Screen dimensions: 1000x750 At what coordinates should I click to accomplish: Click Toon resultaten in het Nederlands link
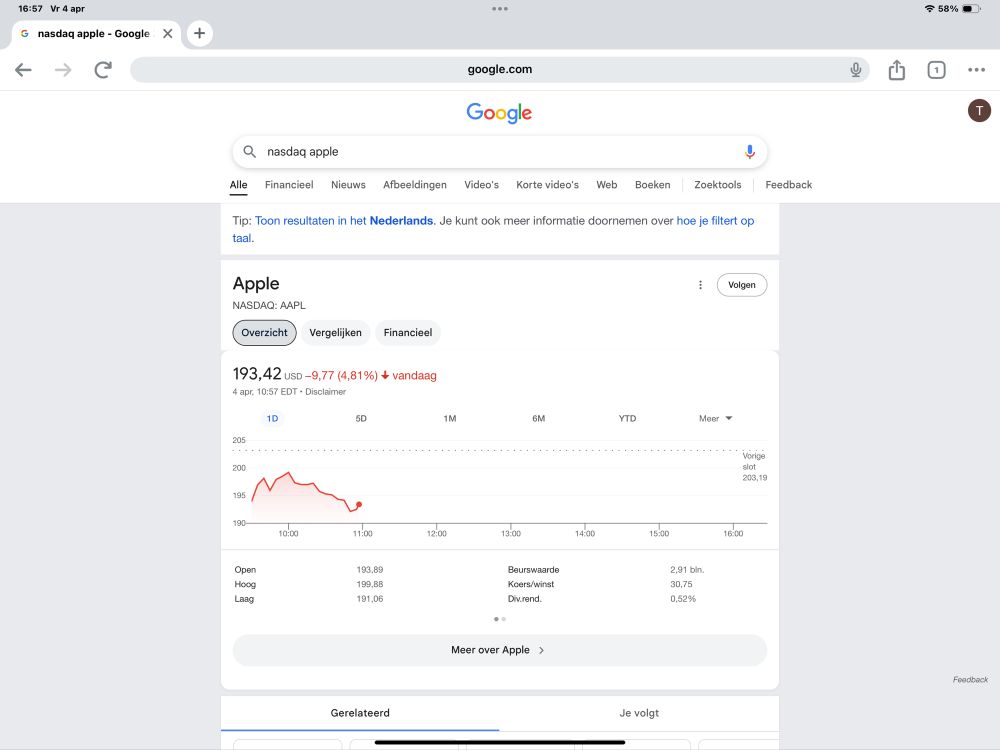click(x=344, y=221)
